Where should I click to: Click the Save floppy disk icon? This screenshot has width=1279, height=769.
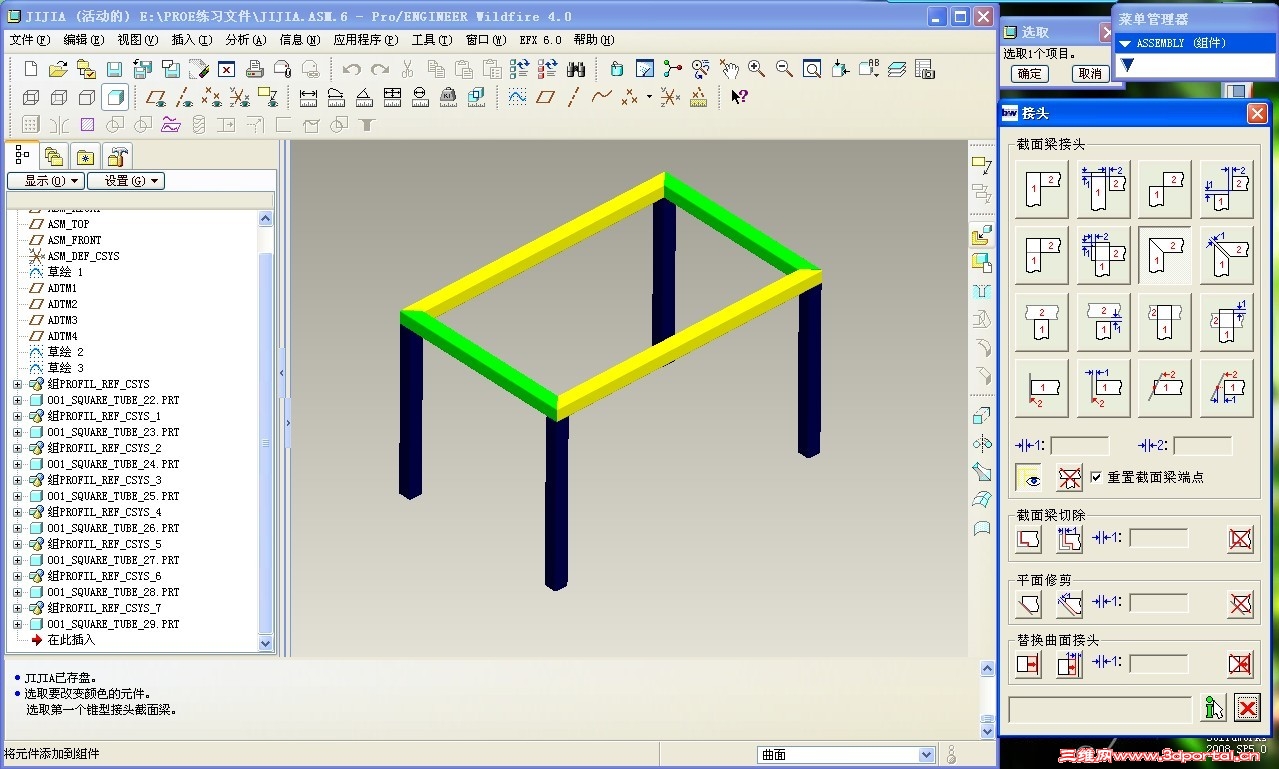pos(114,69)
